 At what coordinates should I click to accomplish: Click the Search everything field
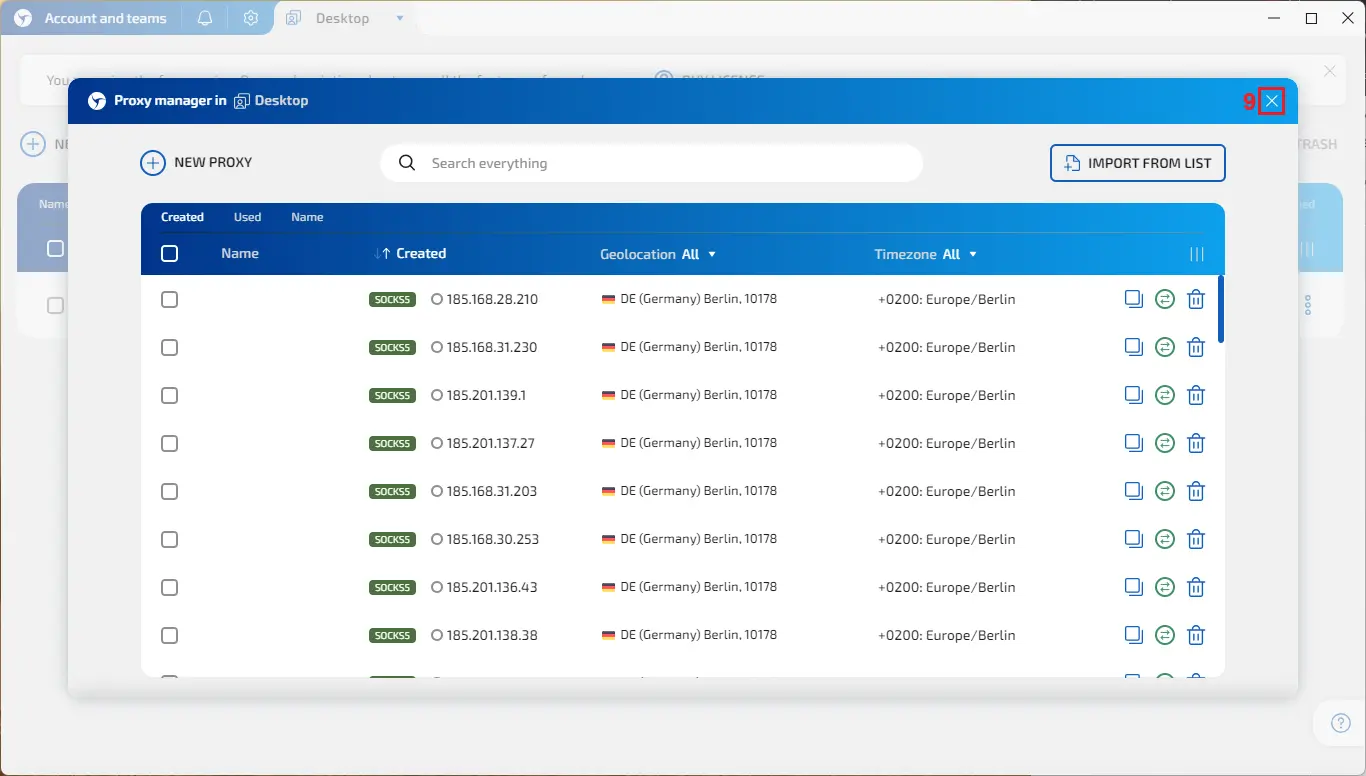click(x=651, y=163)
